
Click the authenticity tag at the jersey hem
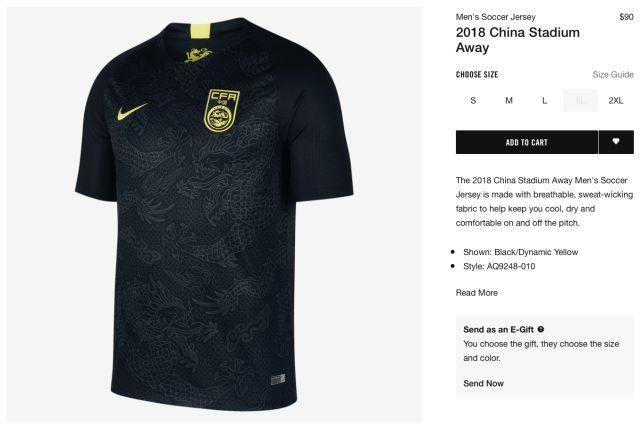pos(278,379)
